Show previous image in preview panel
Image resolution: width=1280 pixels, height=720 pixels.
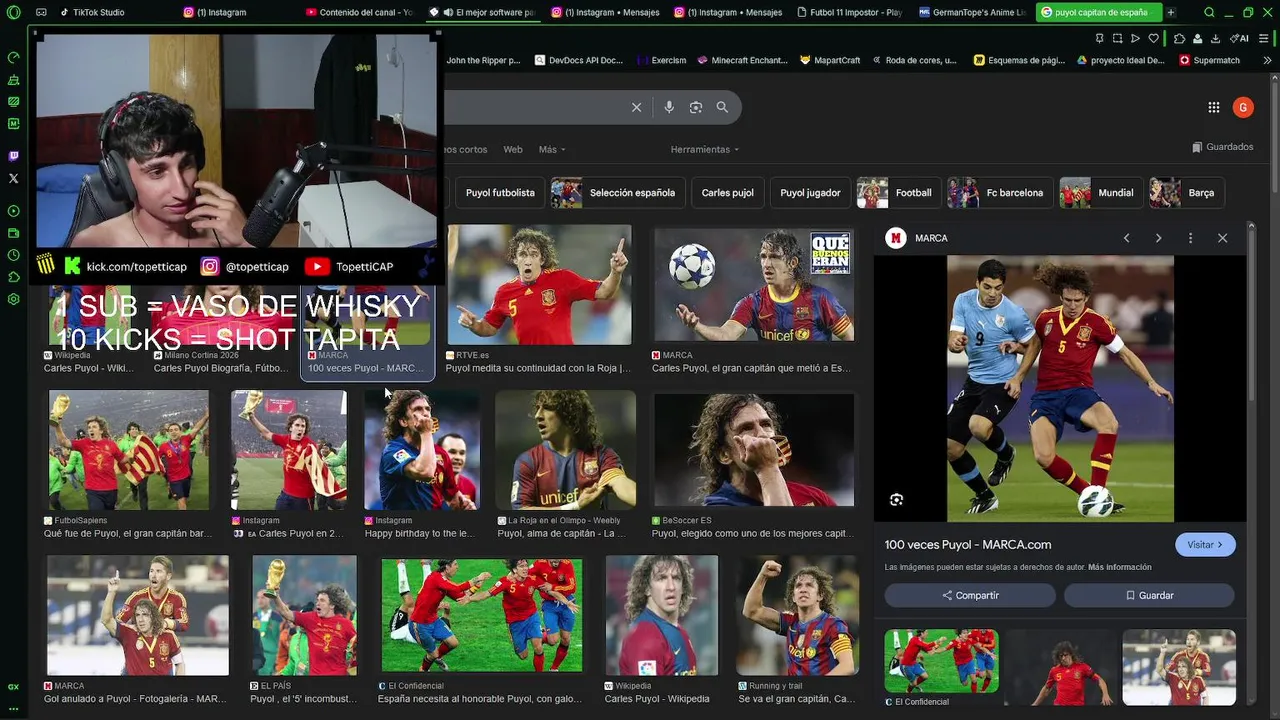point(1126,238)
